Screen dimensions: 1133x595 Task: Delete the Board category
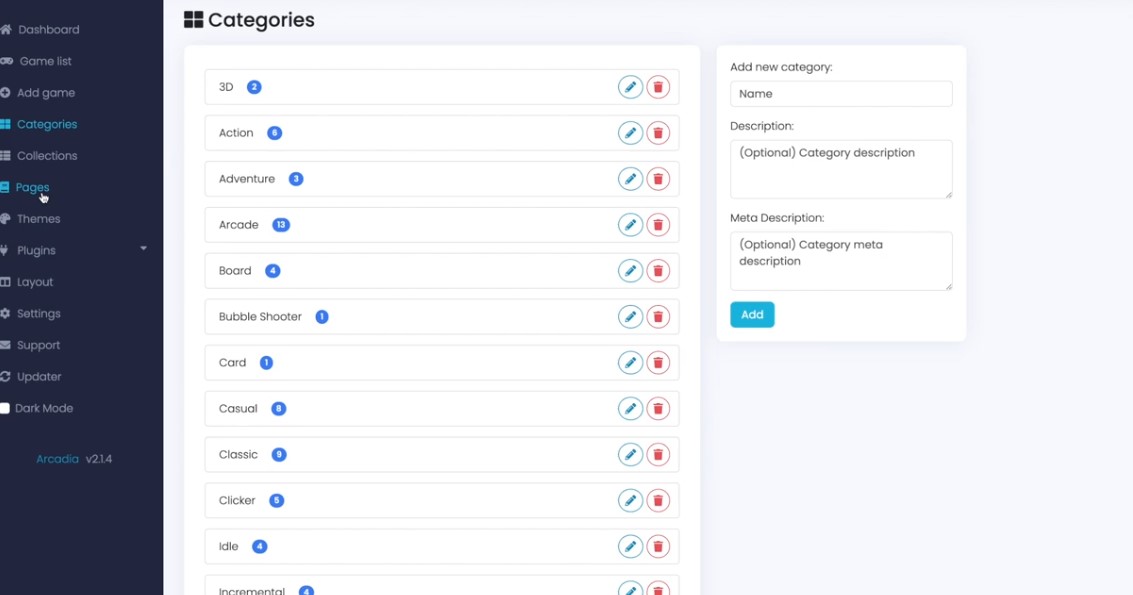(x=658, y=270)
